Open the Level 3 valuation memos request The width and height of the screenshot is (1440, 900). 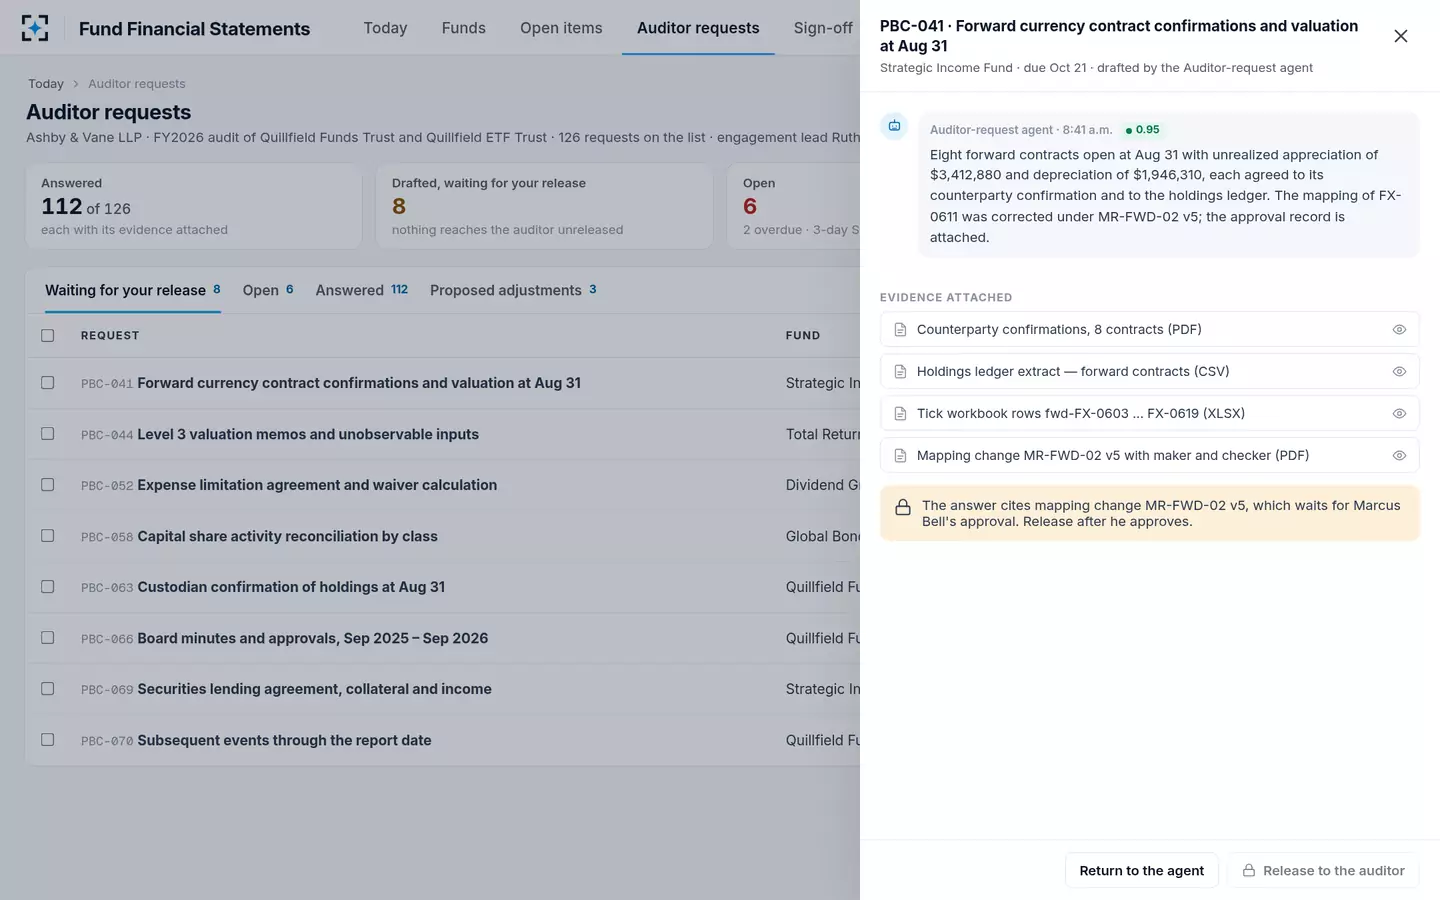308,434
